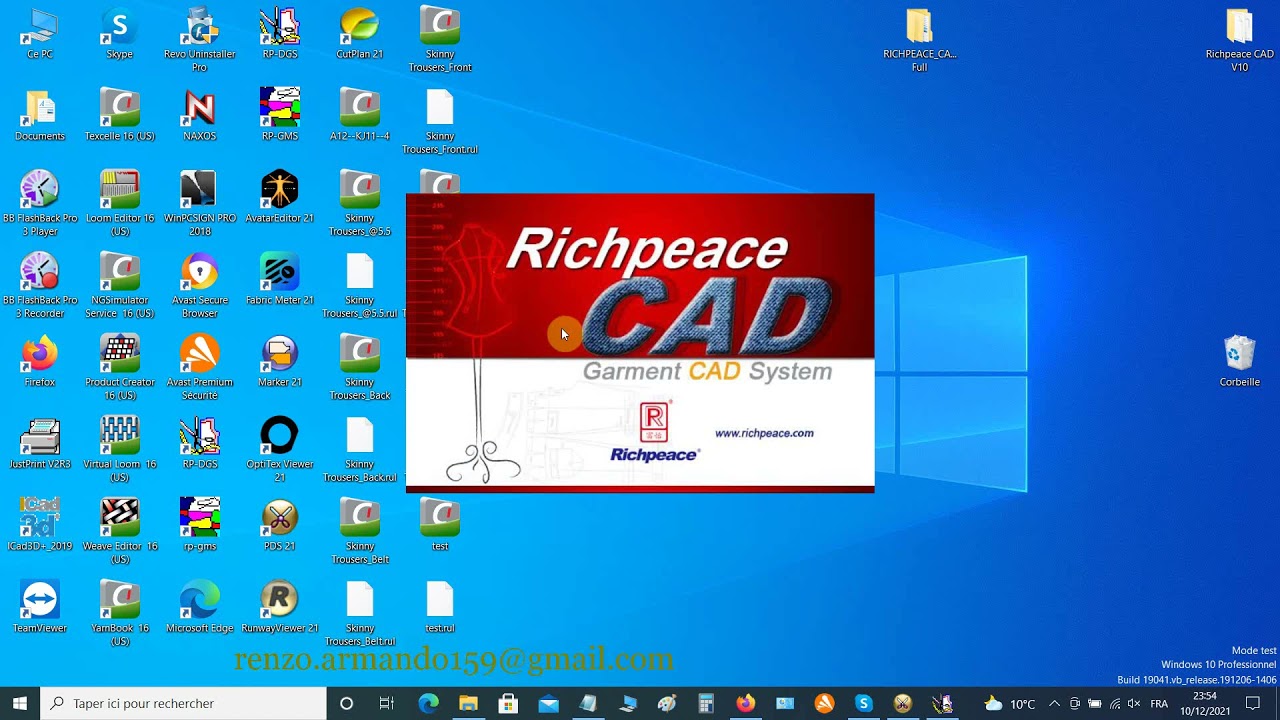Image resolution: width=1280 pixels, height=720 pixels.
Task: Select the WinPCSIGN PRO 2018 shortcut
Action: (x=200, y=204)
